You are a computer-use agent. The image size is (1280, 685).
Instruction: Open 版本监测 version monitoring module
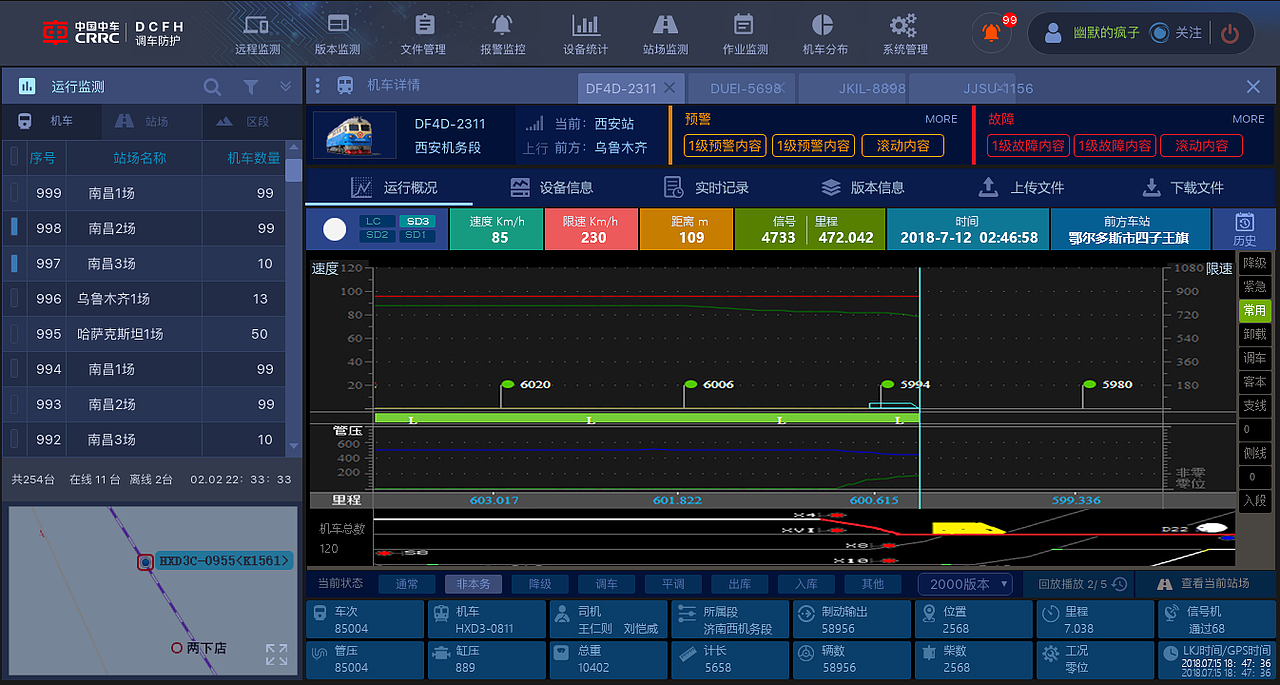pyautogui.click(x=338, y=33)
